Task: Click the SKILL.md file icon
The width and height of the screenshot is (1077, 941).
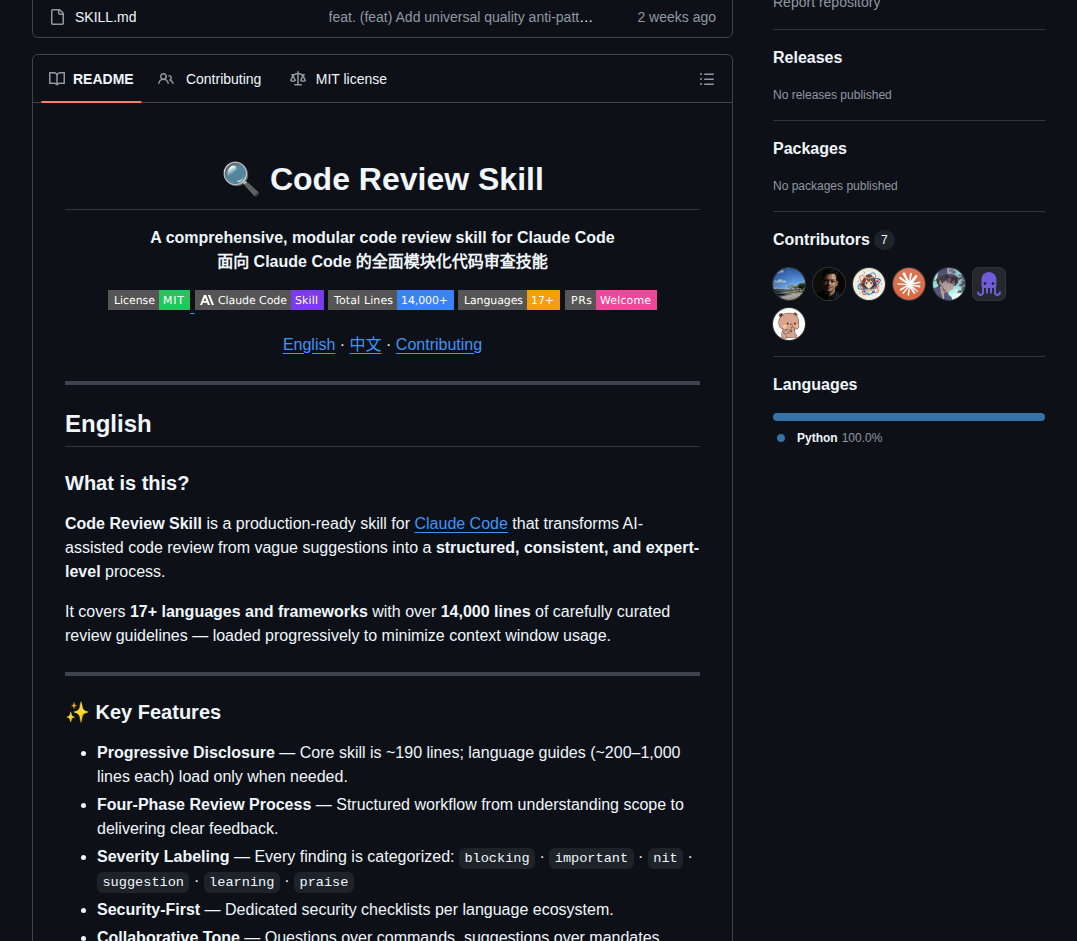Action: (58, 17)
